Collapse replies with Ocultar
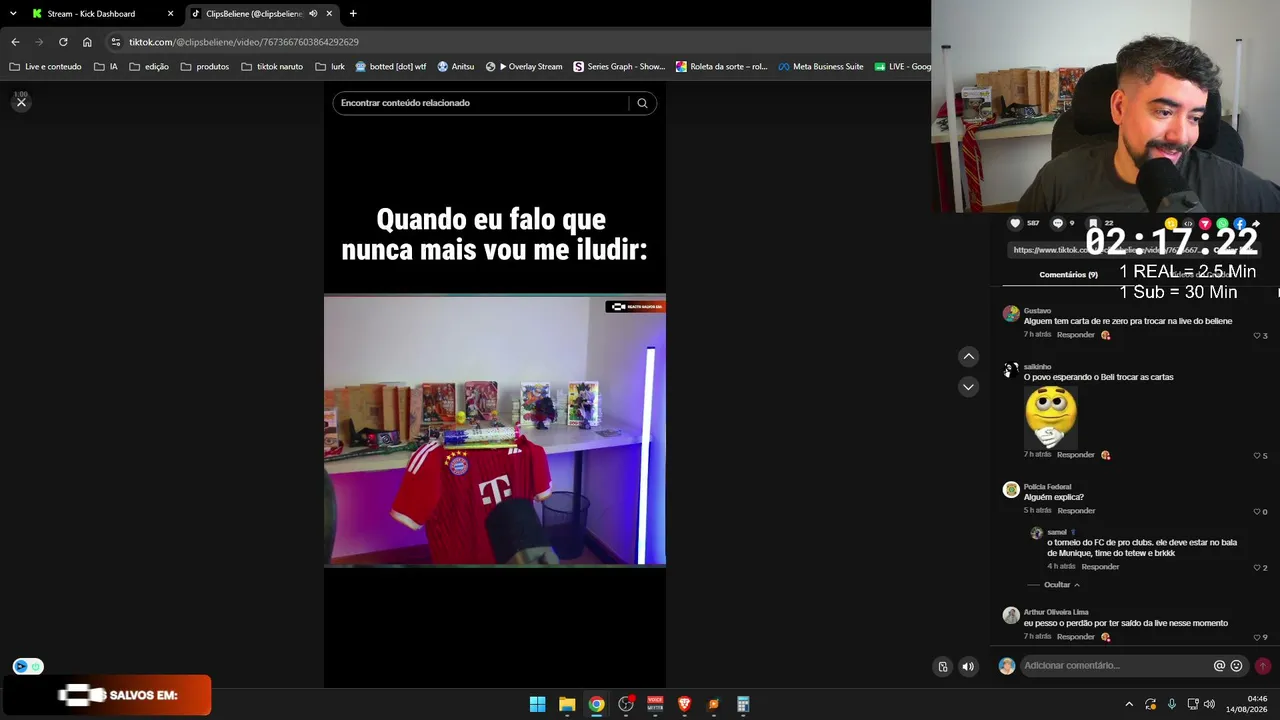The height and width of the screenshot is (720, 1280). click(1061, 585)
